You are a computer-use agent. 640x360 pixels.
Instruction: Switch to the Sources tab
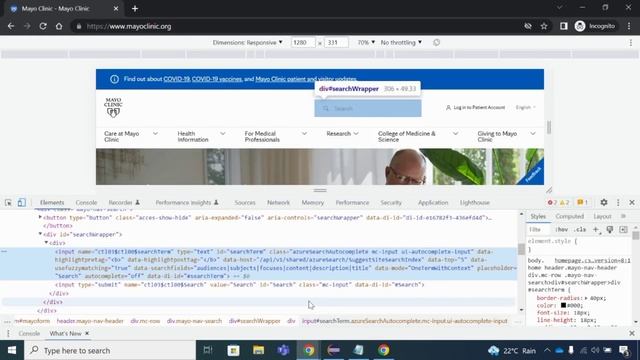tap(245, 202)
